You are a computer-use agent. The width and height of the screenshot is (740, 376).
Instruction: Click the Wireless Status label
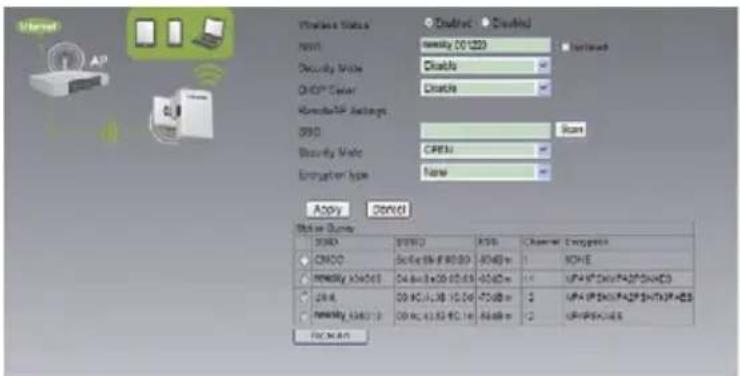334,25
